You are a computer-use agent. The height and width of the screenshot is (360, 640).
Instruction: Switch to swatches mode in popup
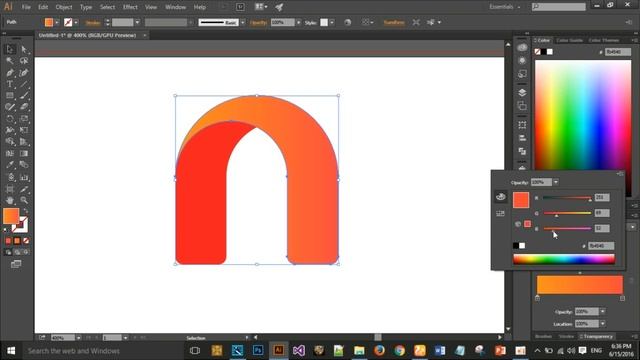pyautogui.click(x=500, y=213)
